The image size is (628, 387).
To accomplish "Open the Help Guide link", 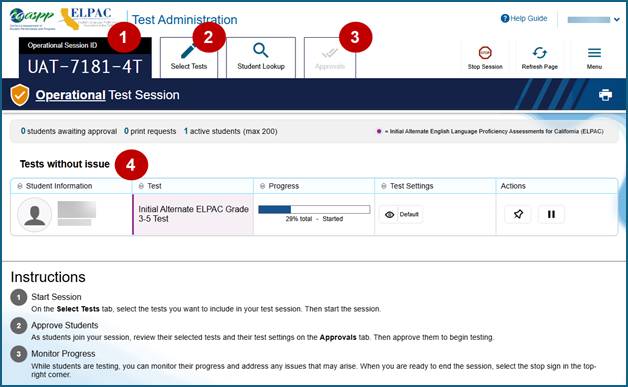I will click(524, 18).
